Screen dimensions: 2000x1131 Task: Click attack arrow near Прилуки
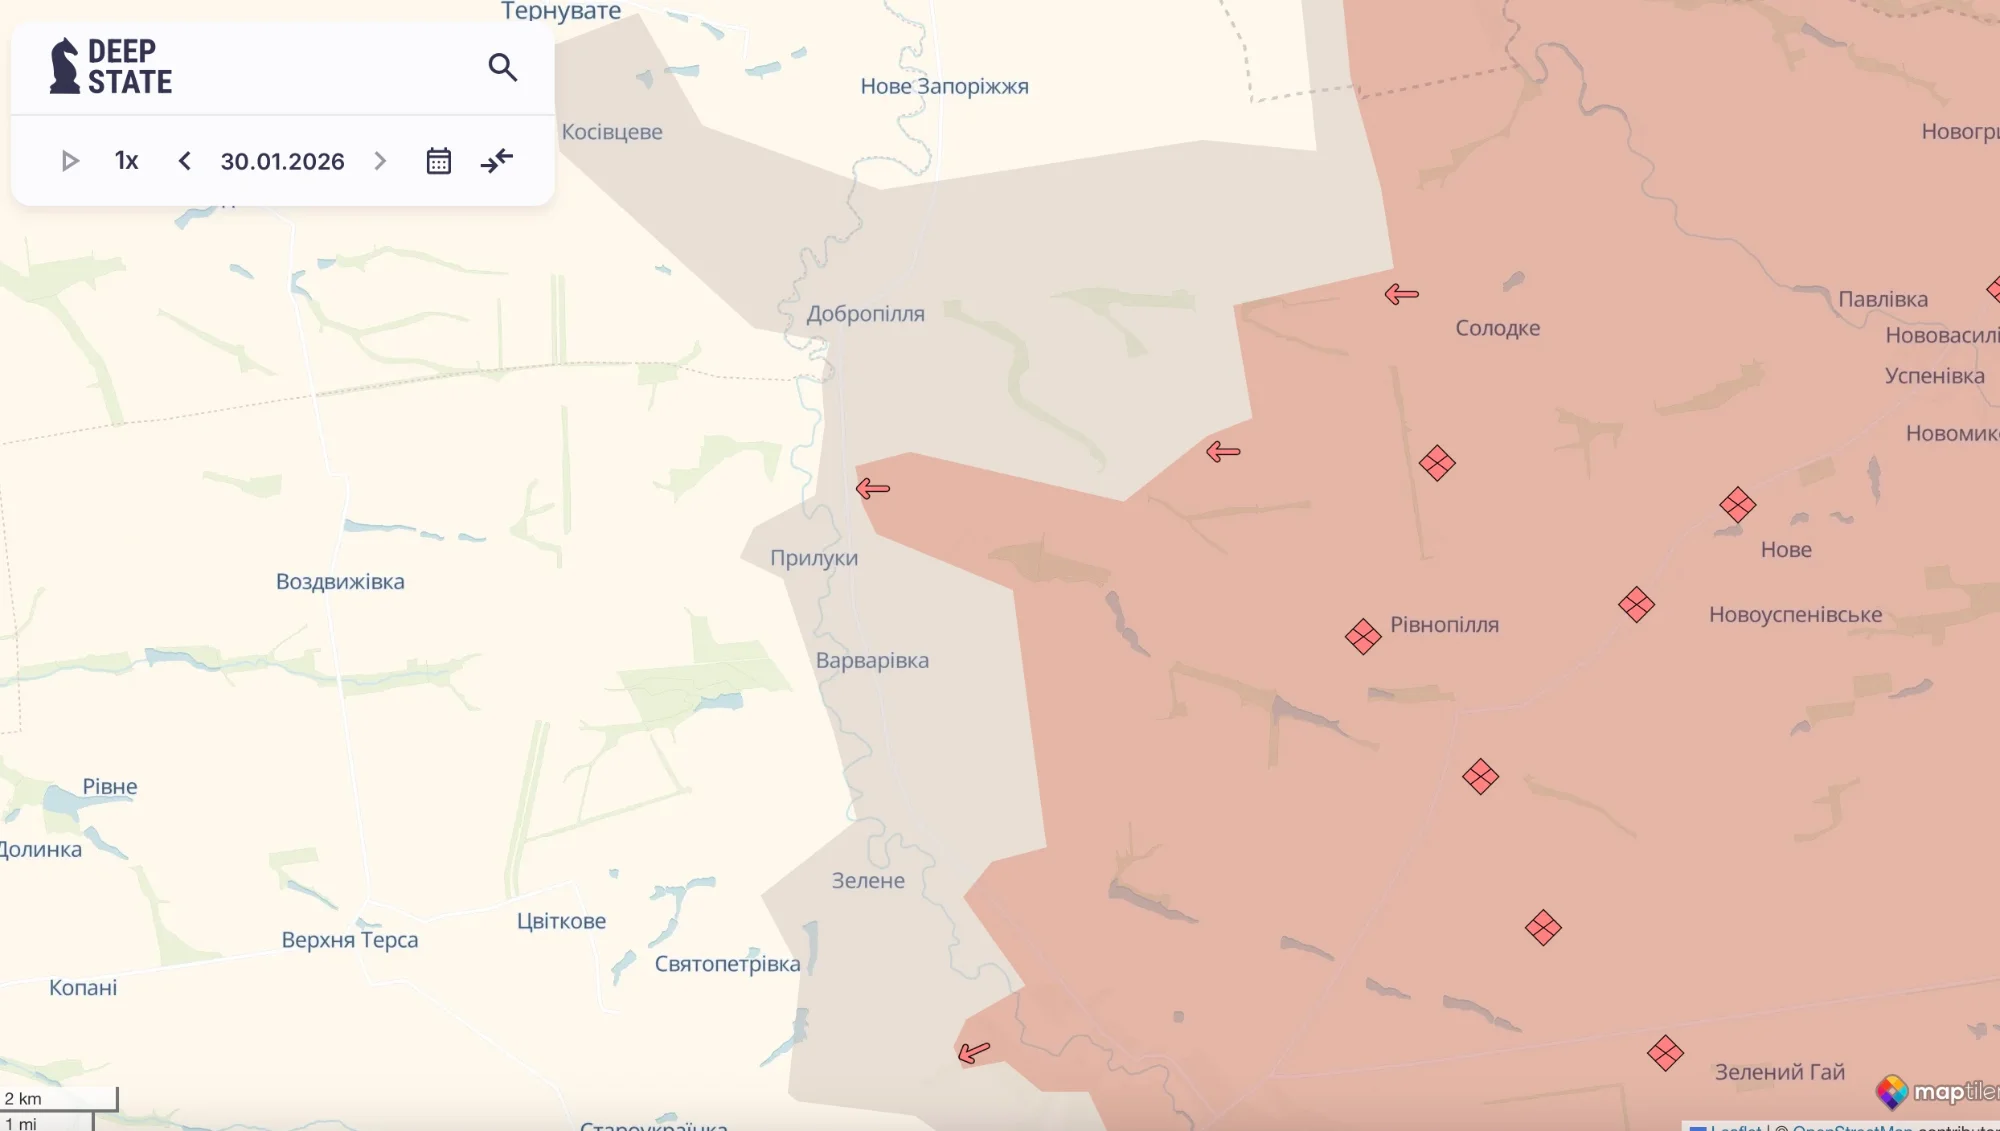[x=873, y=489]
